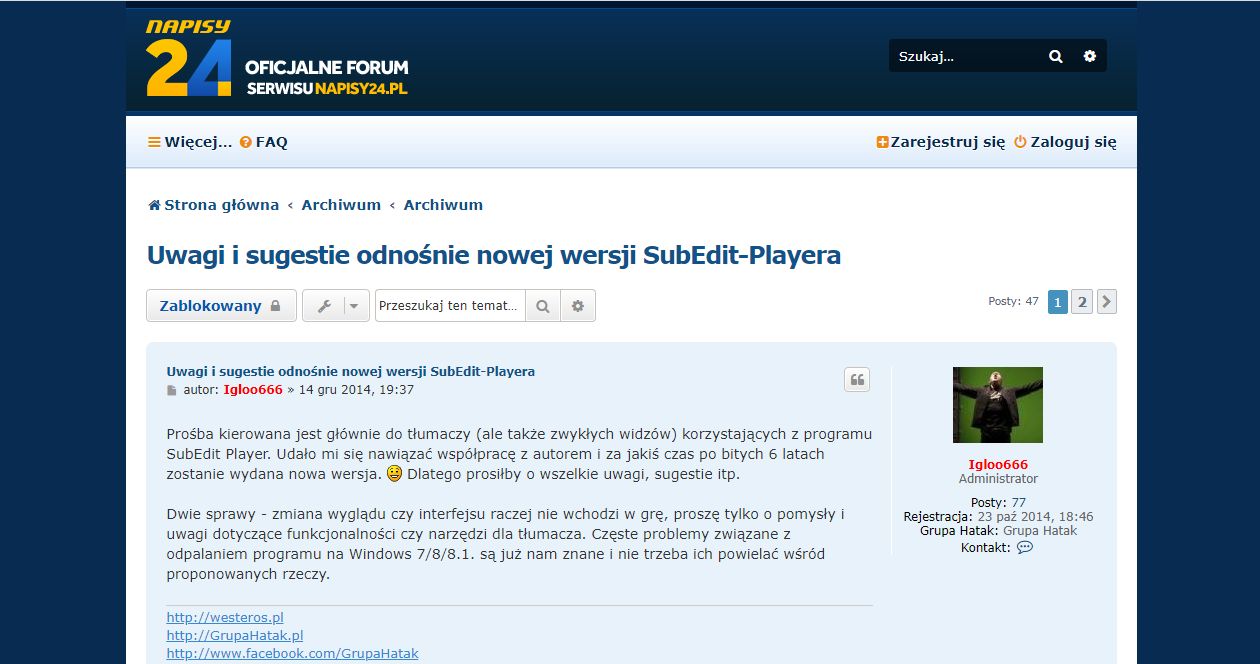Go to page 2 of topic
Image resolution: width=1260 pixels, height=664 pixels.
pyautogui.click(x=1082, y=302)
